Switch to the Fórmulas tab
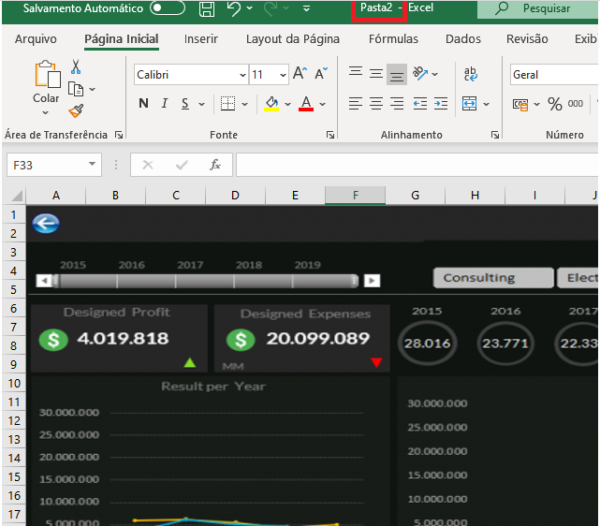This screenshot has width=600, height=526. tap(393, 39)
